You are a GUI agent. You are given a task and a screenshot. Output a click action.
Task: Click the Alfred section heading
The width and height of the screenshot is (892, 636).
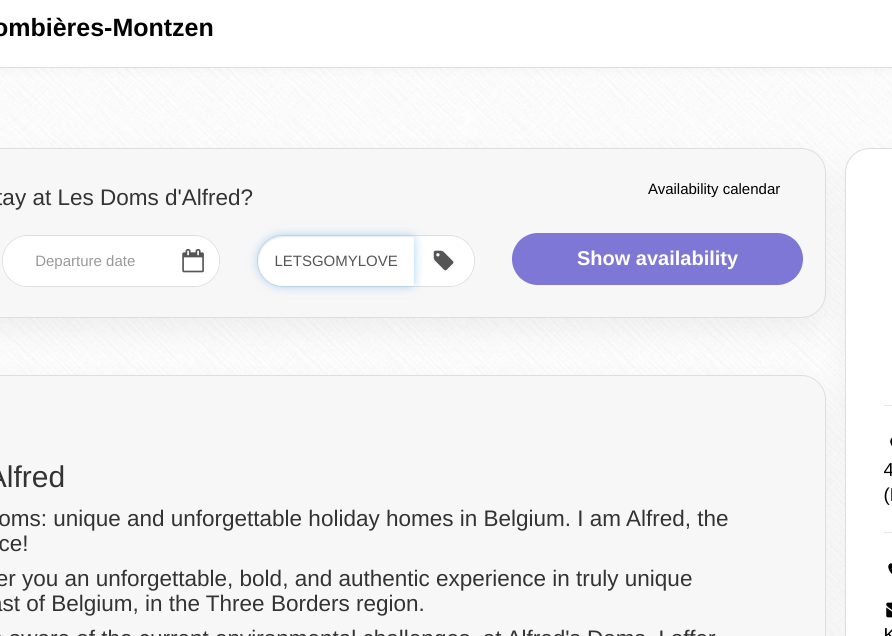(x=32, y=477)
